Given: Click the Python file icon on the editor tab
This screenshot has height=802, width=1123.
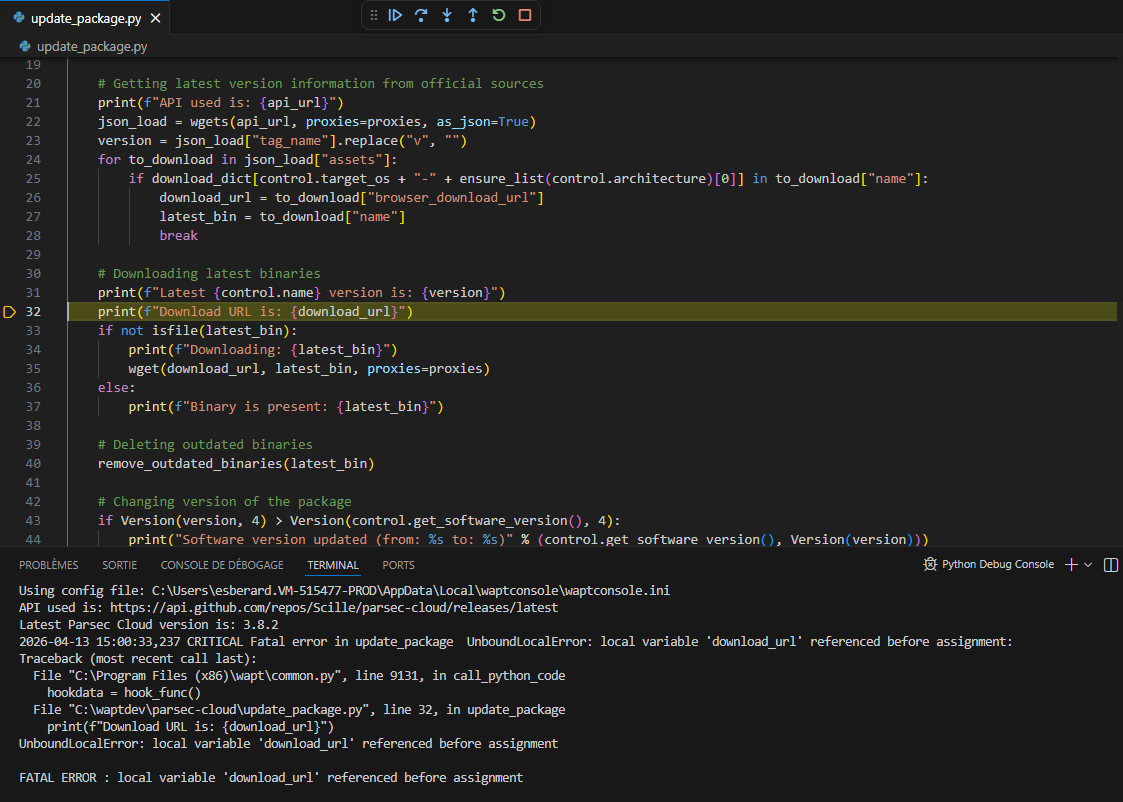Looking at the screenshot, I should click(17, 16).
